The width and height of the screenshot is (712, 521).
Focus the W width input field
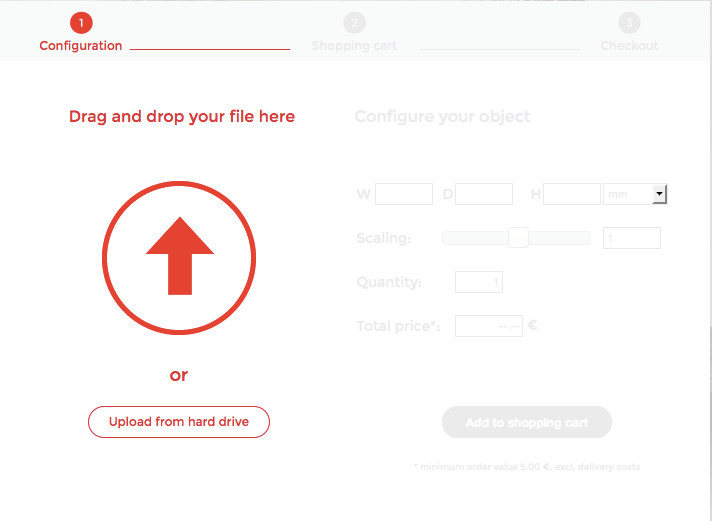click(x=404, y=194)
